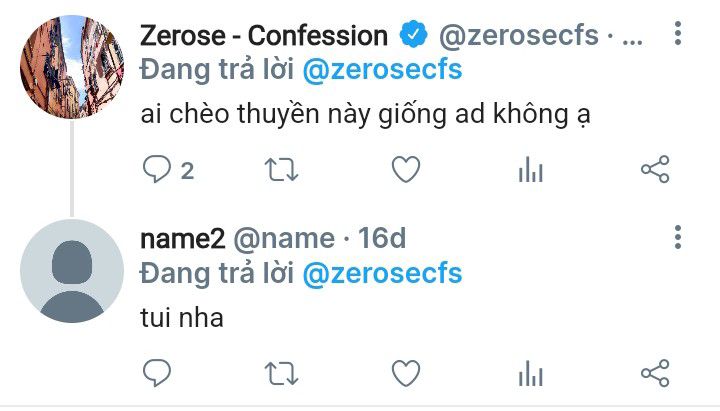Click the verified badge beside Zerose - Confession
This screenshot has height=411, width=720.
point(412,37)
